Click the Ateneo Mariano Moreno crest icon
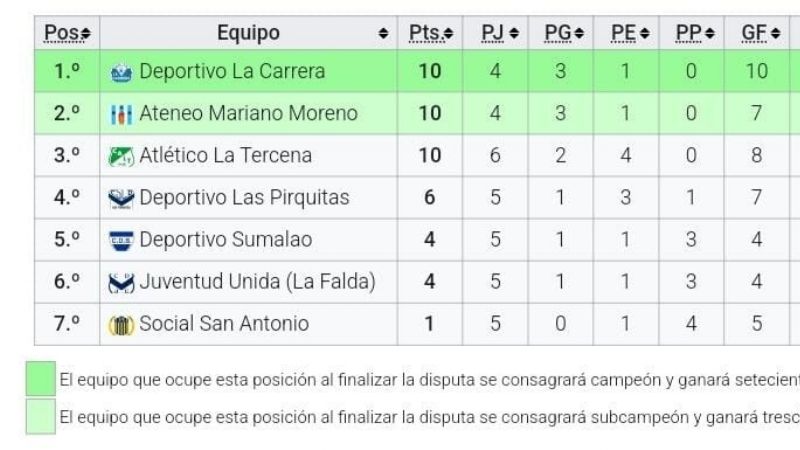This screenshot has height=450, width=800. [x=121, y=114]
